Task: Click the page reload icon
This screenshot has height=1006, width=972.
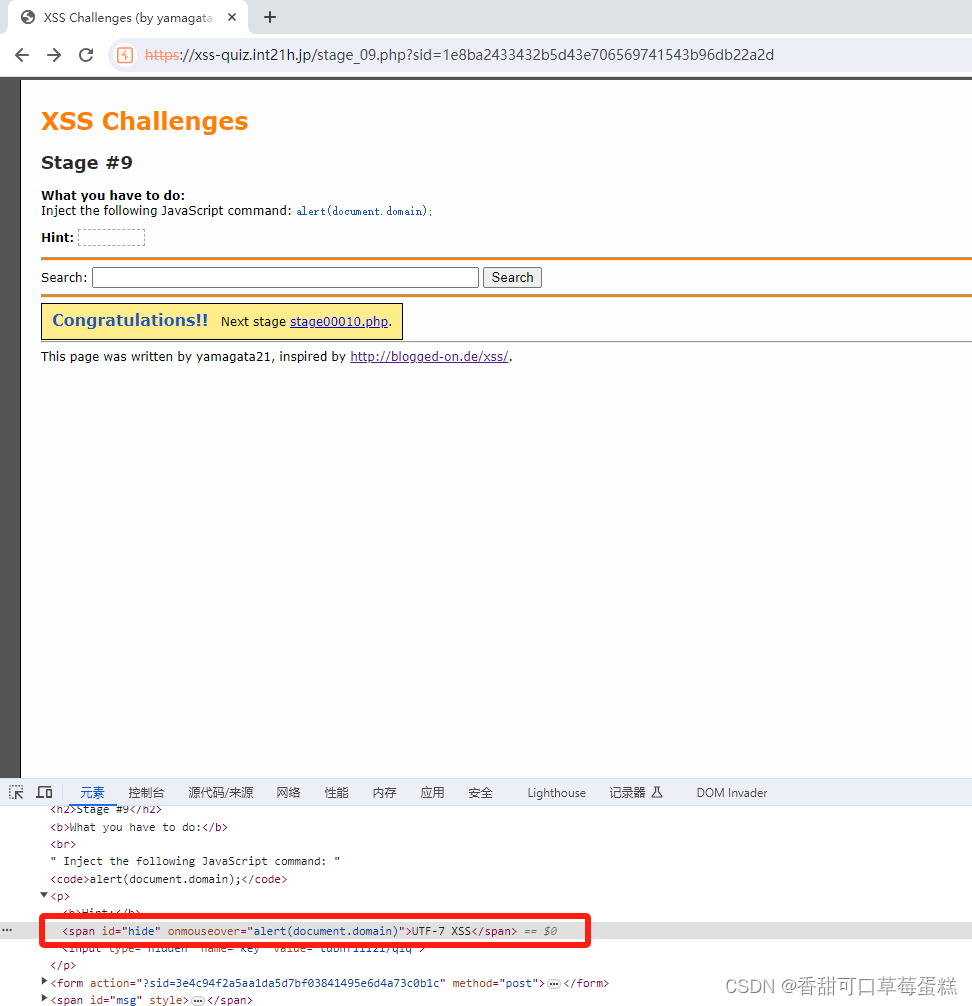Action: point(86,55)
